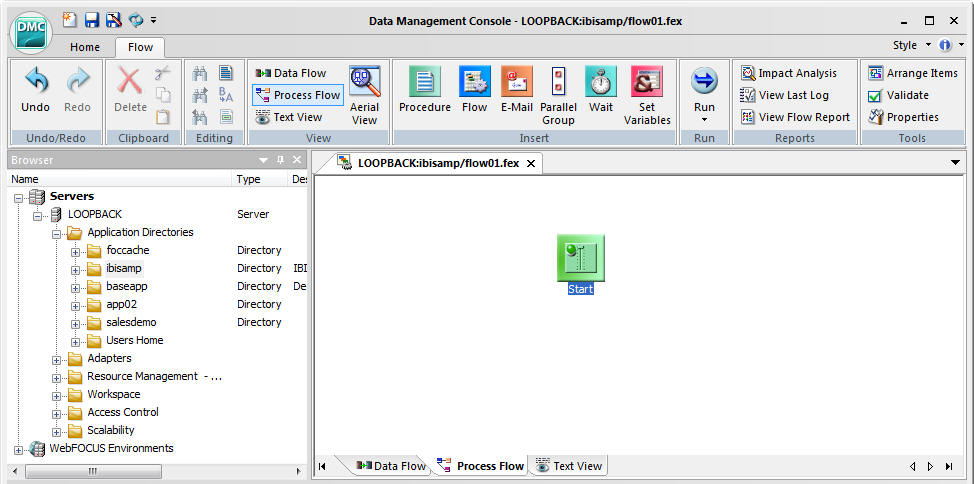The width and height of the screenshot is (974, 484).
Task: Click View Last Log
Action: (x=785, y=95)
